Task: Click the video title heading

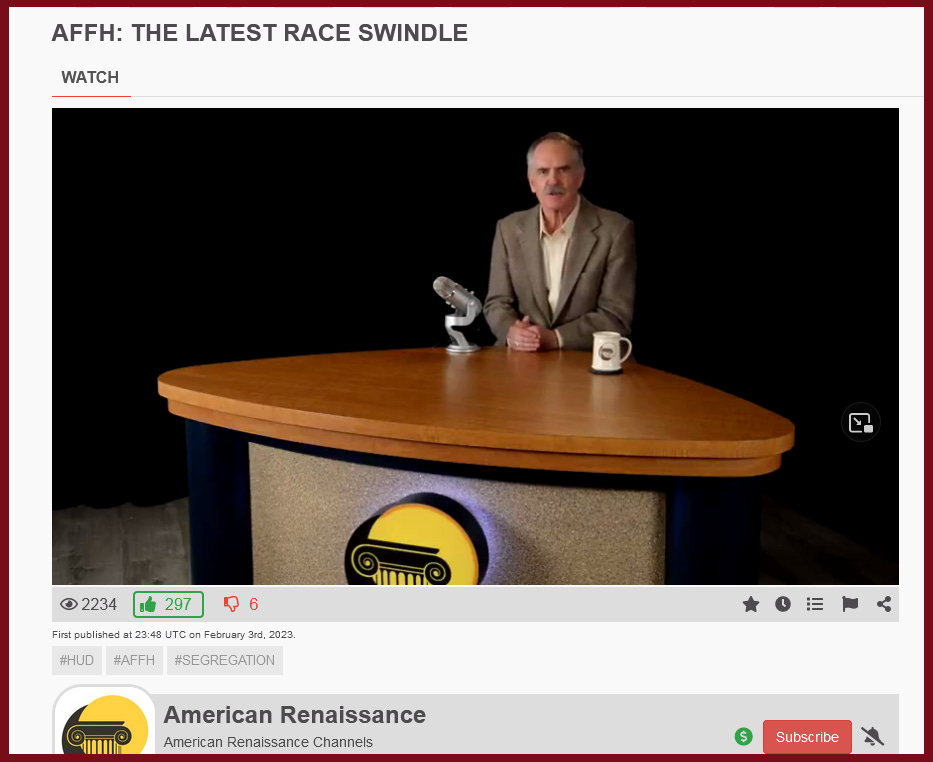Action: pos(259,33)
